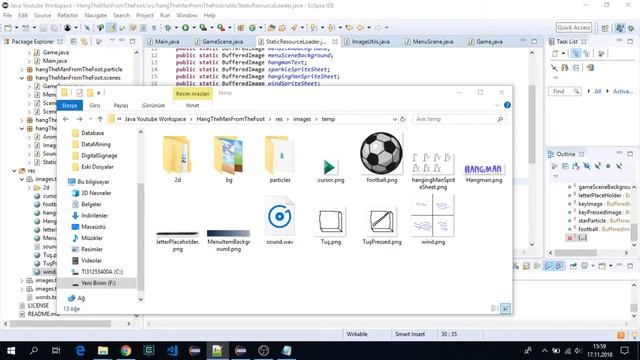This screenshot has height=360, width=640.
Task: Click the images breadcrumb segment
Action: (302, 119)
